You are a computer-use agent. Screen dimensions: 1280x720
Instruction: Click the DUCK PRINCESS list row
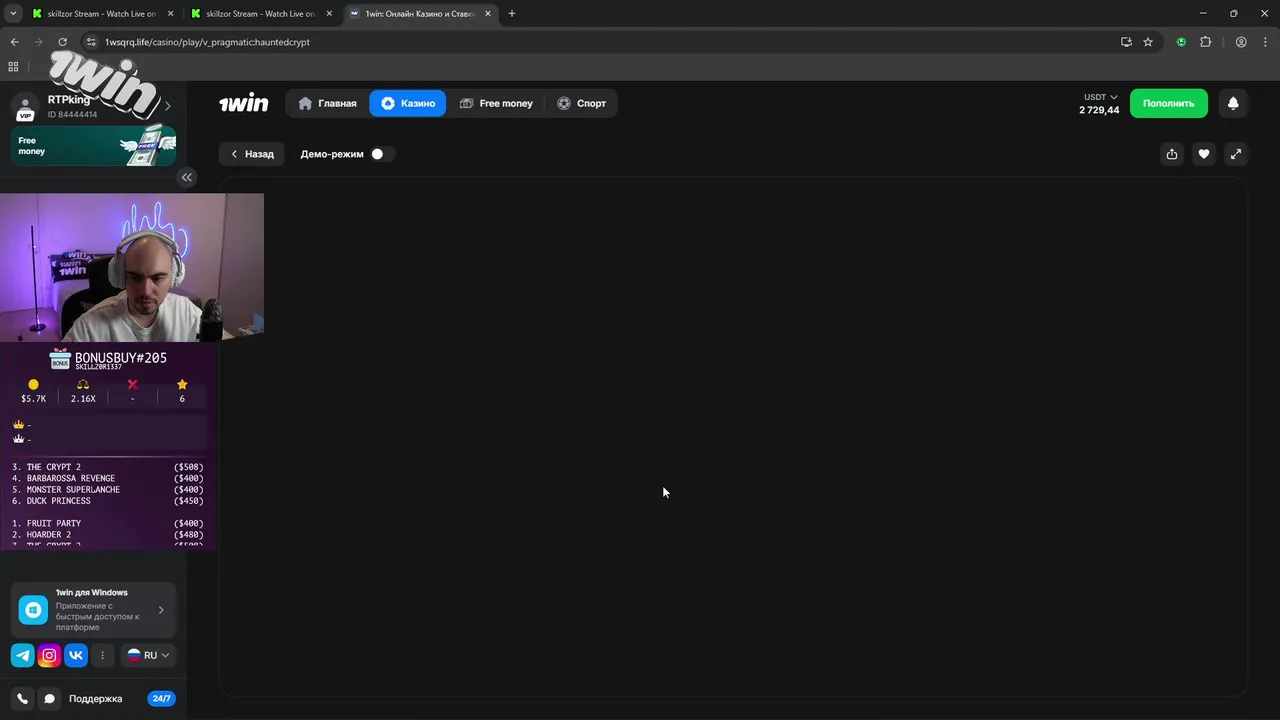coord(108,501)
